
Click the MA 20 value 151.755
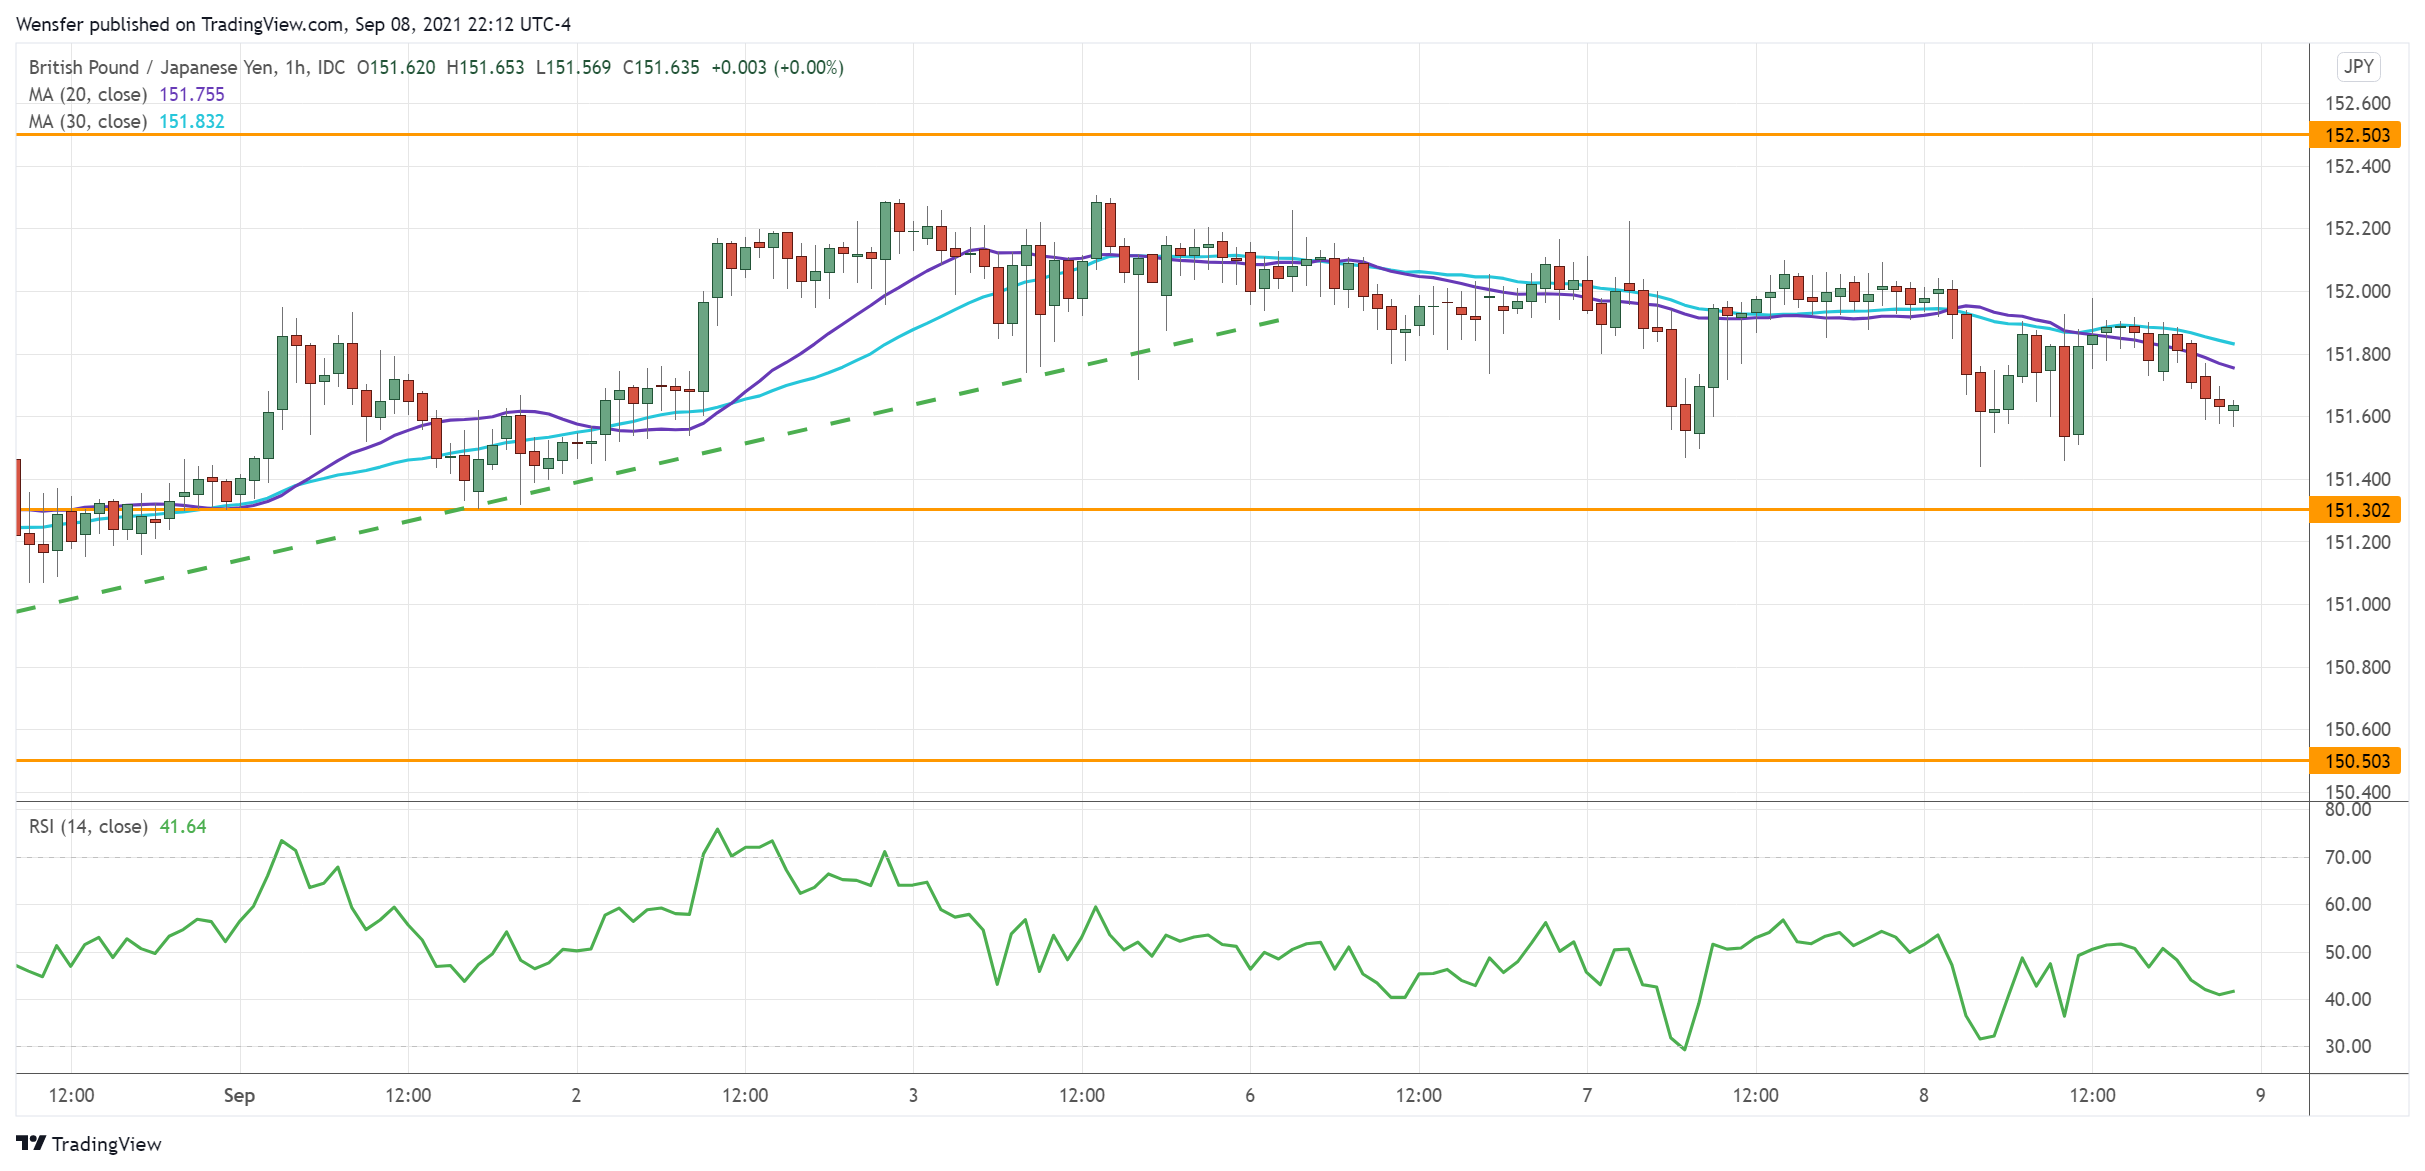192,94
